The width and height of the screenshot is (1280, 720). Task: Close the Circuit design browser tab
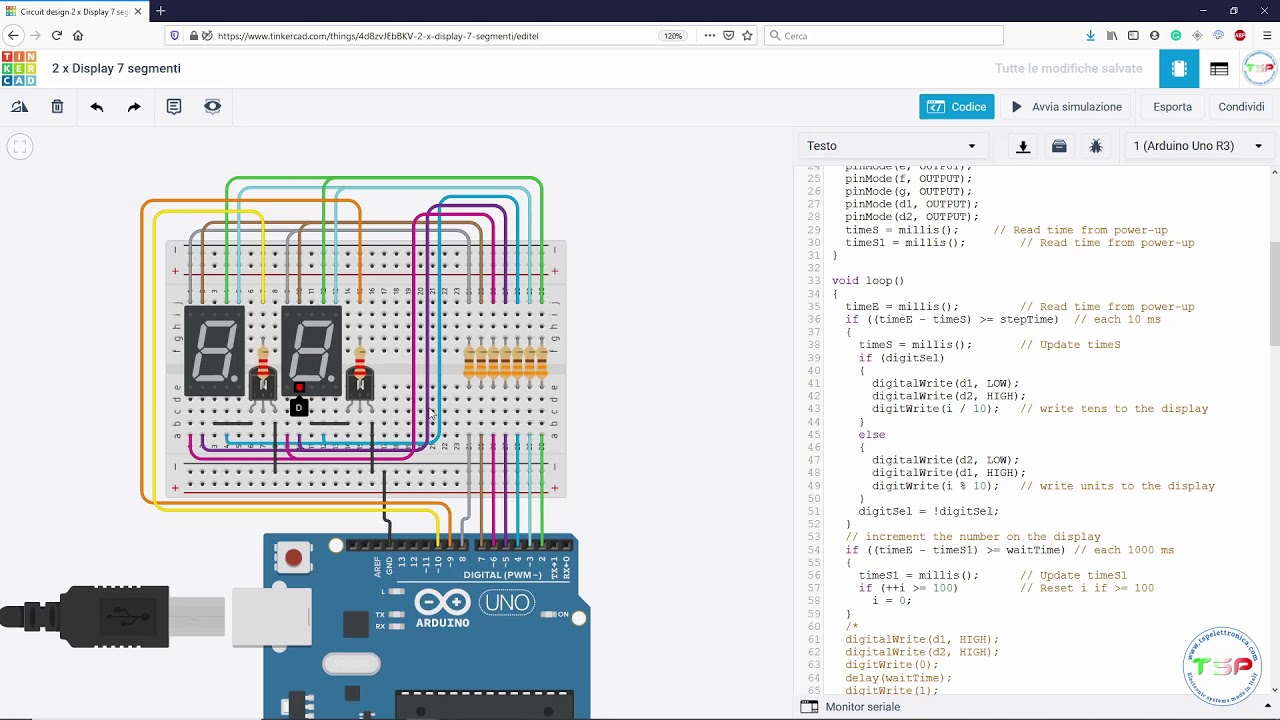pos(138,11)
